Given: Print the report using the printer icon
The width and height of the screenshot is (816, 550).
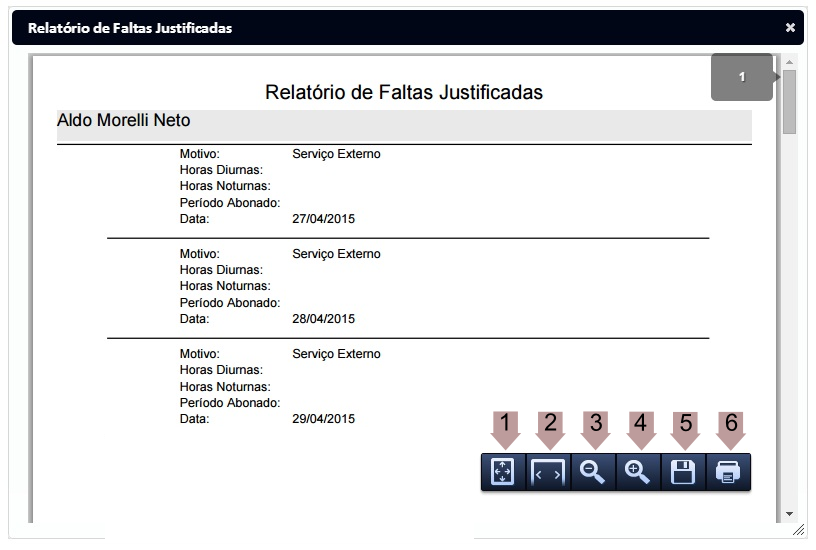Looking at the screenshot, I should (729, 473).
